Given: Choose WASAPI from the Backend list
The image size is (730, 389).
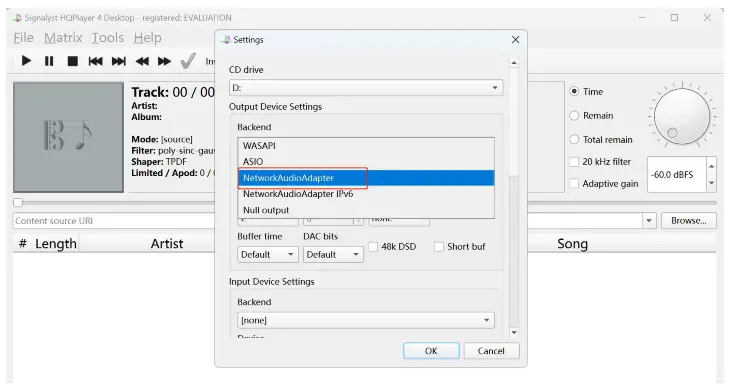Looking at the screenshot, I should [366, 146].
